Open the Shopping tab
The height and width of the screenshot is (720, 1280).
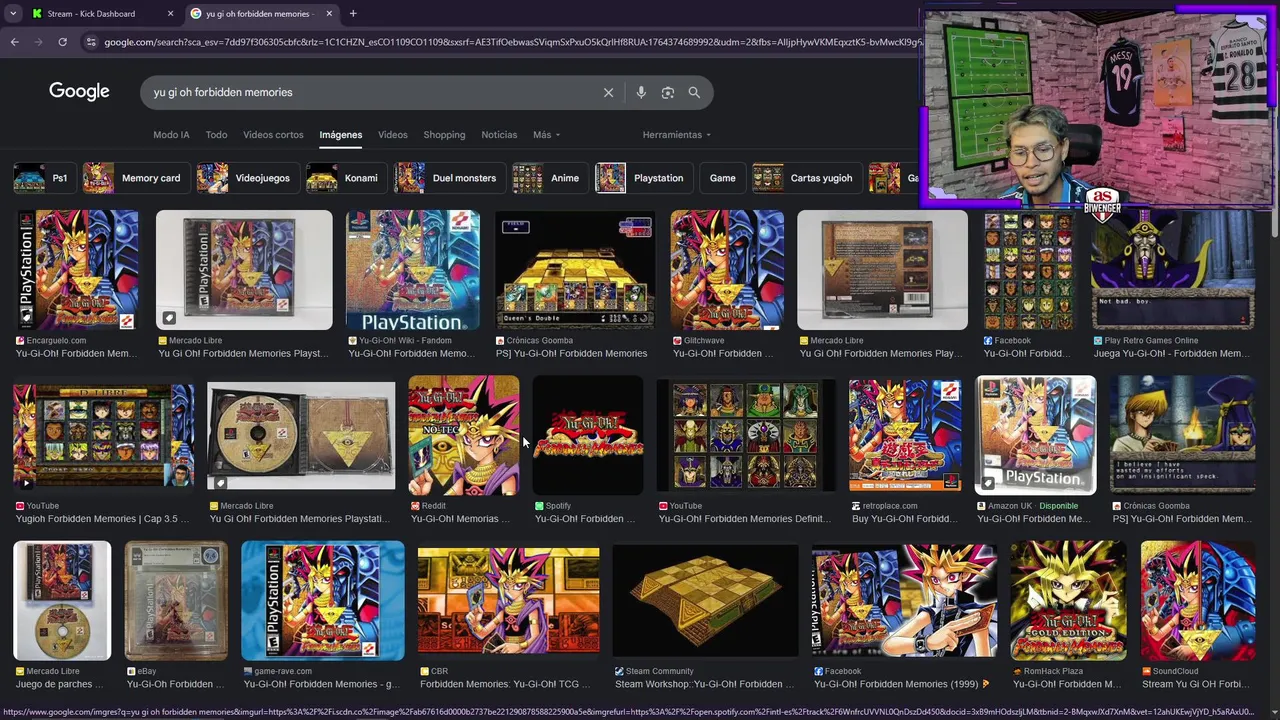(444, 135)
